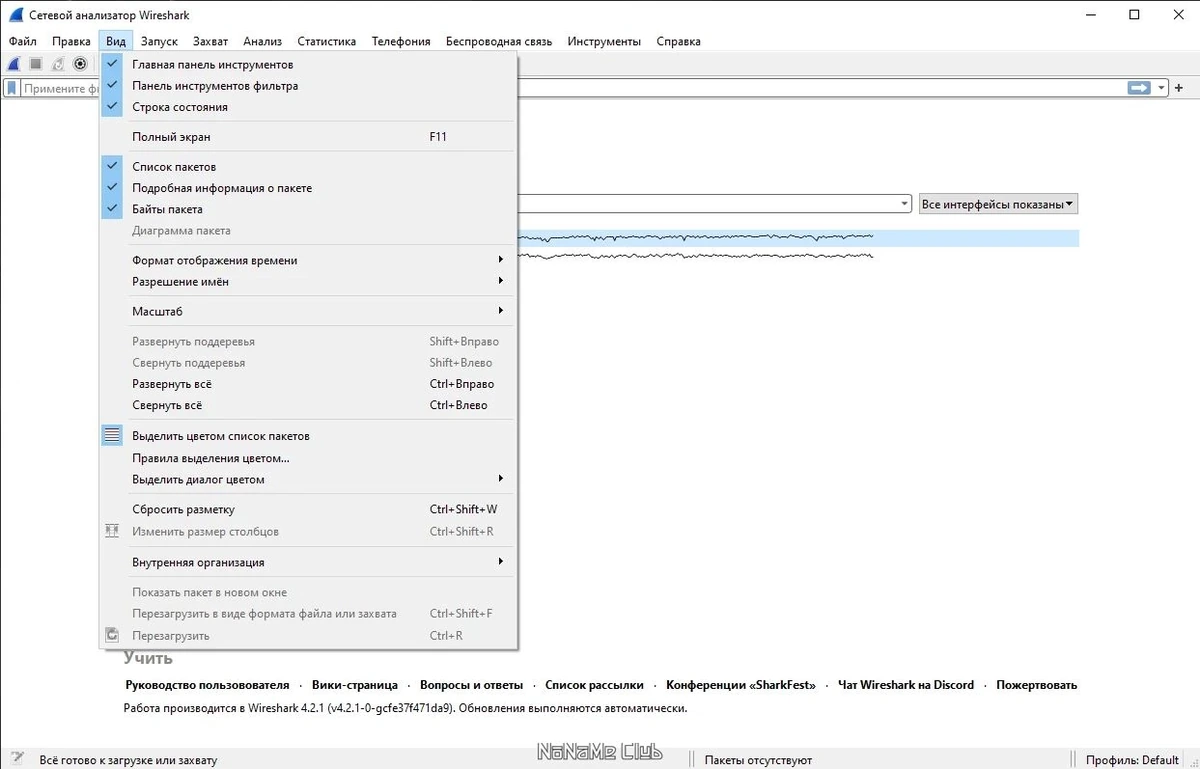The image size is (1200, 769).
Task: Click the resize columns icon in menu
Action: pyautogui.click(x=112, y=532)
